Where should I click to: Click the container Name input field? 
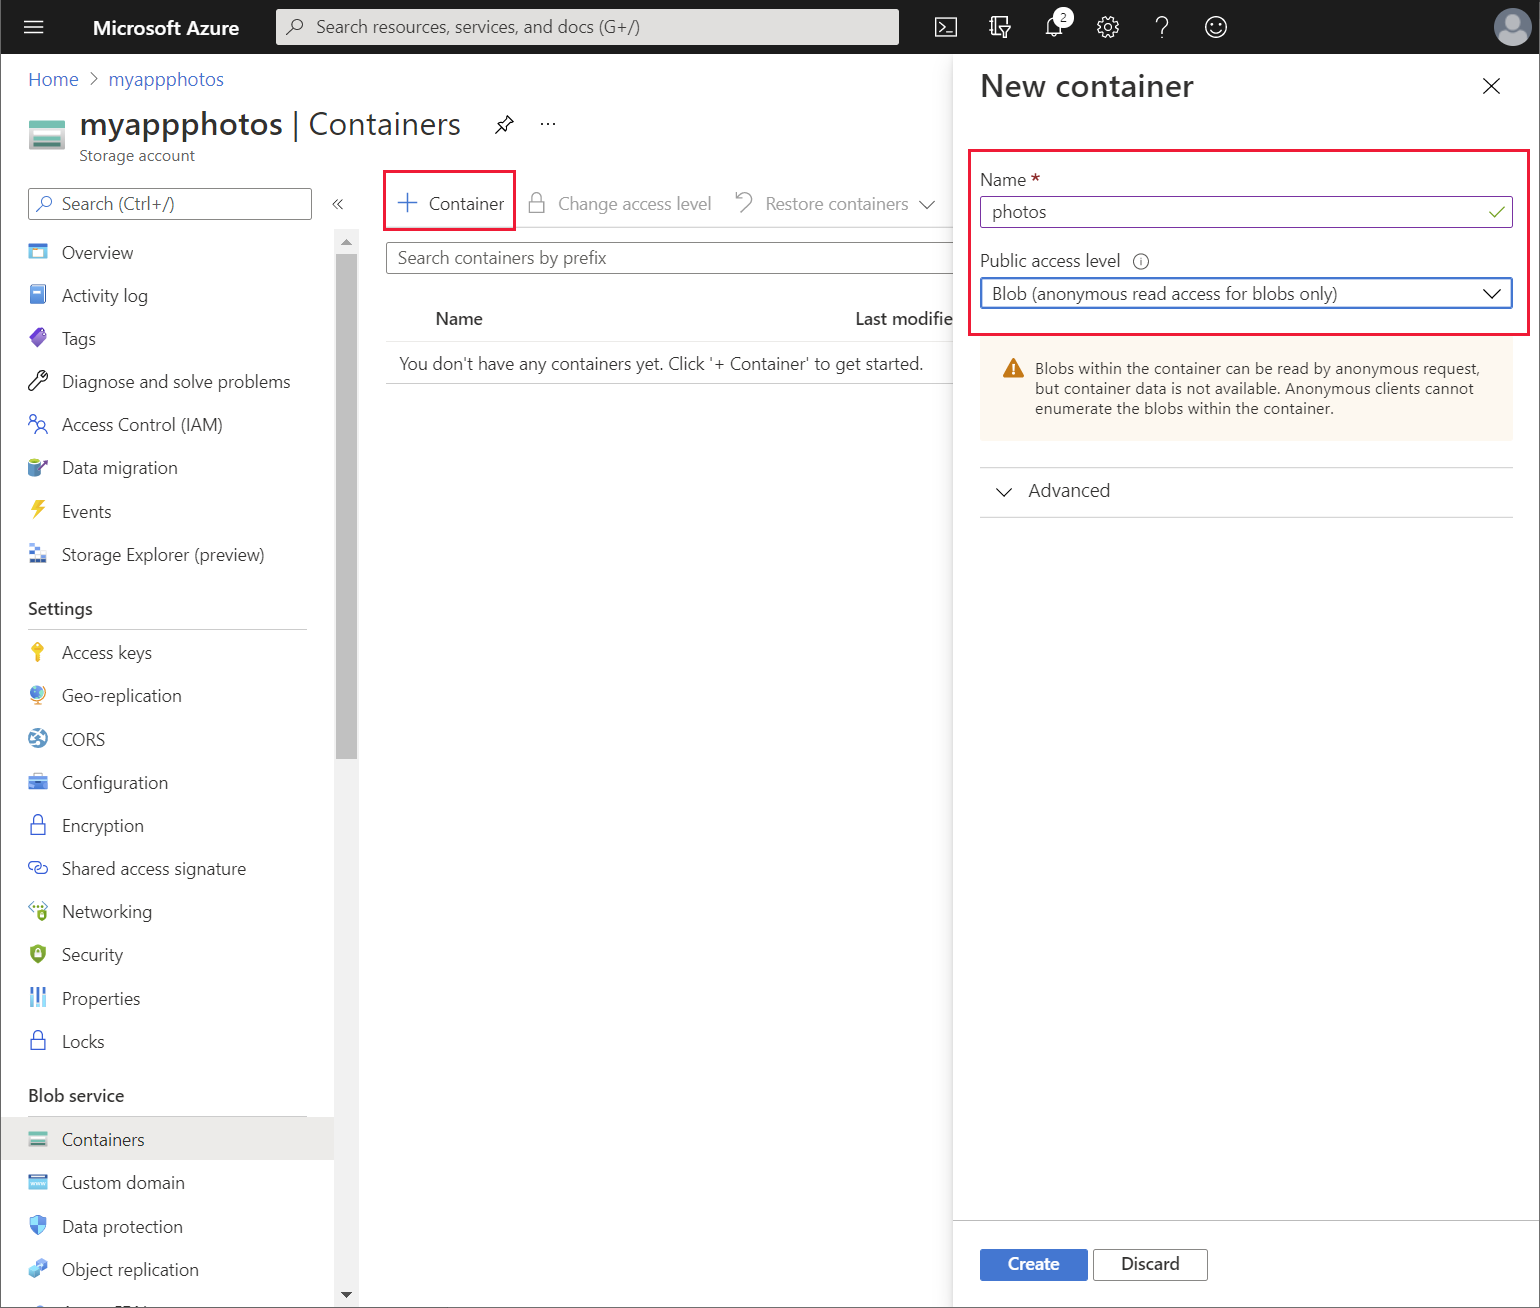click(x=1235, y=212)
